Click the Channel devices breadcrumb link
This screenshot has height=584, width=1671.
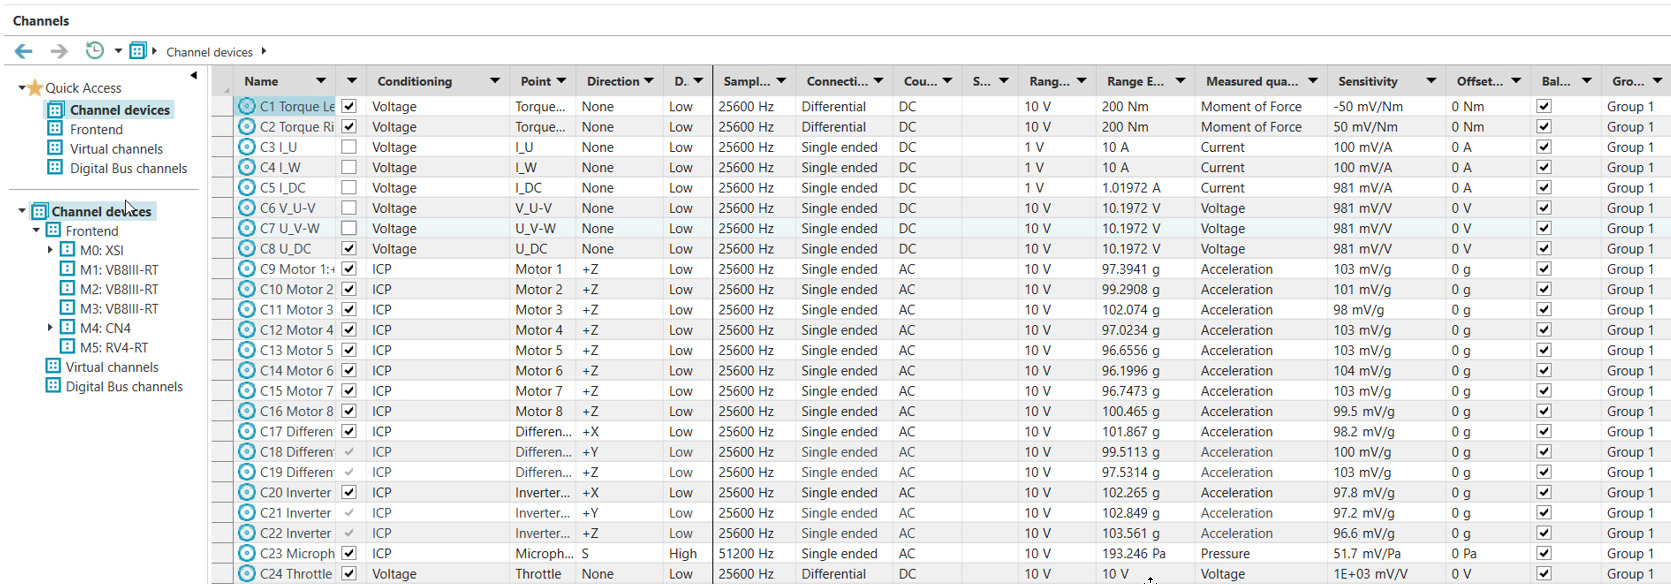tap(209, 52)
